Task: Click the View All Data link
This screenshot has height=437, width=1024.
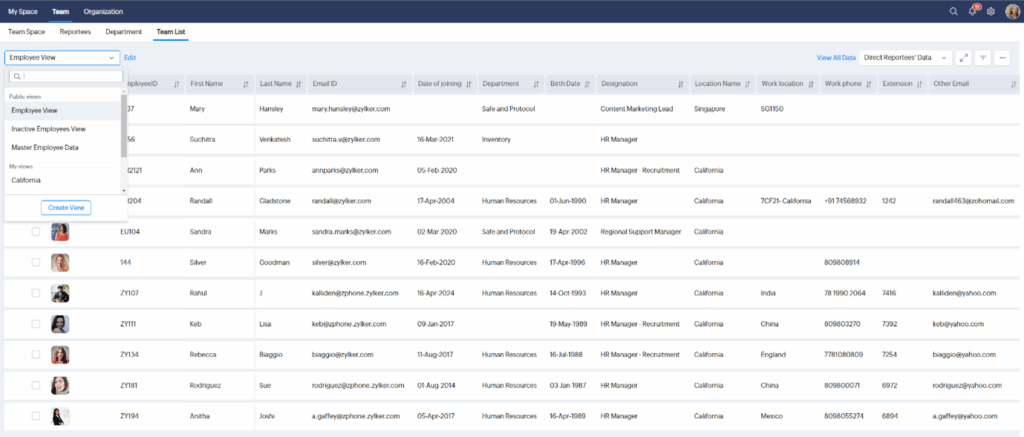Action: (x=836, y=58)
